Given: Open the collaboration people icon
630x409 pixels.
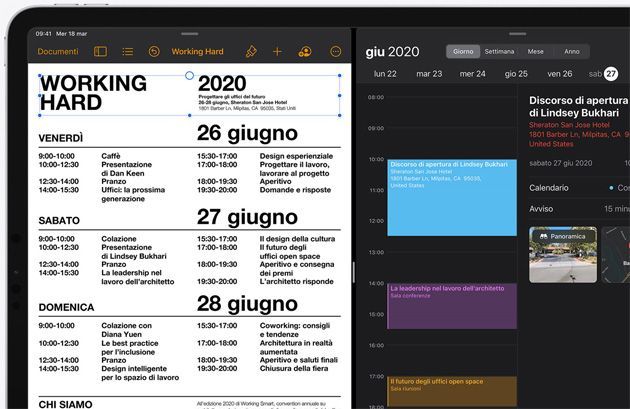Looking at the screenshot, I should point(305,51).
